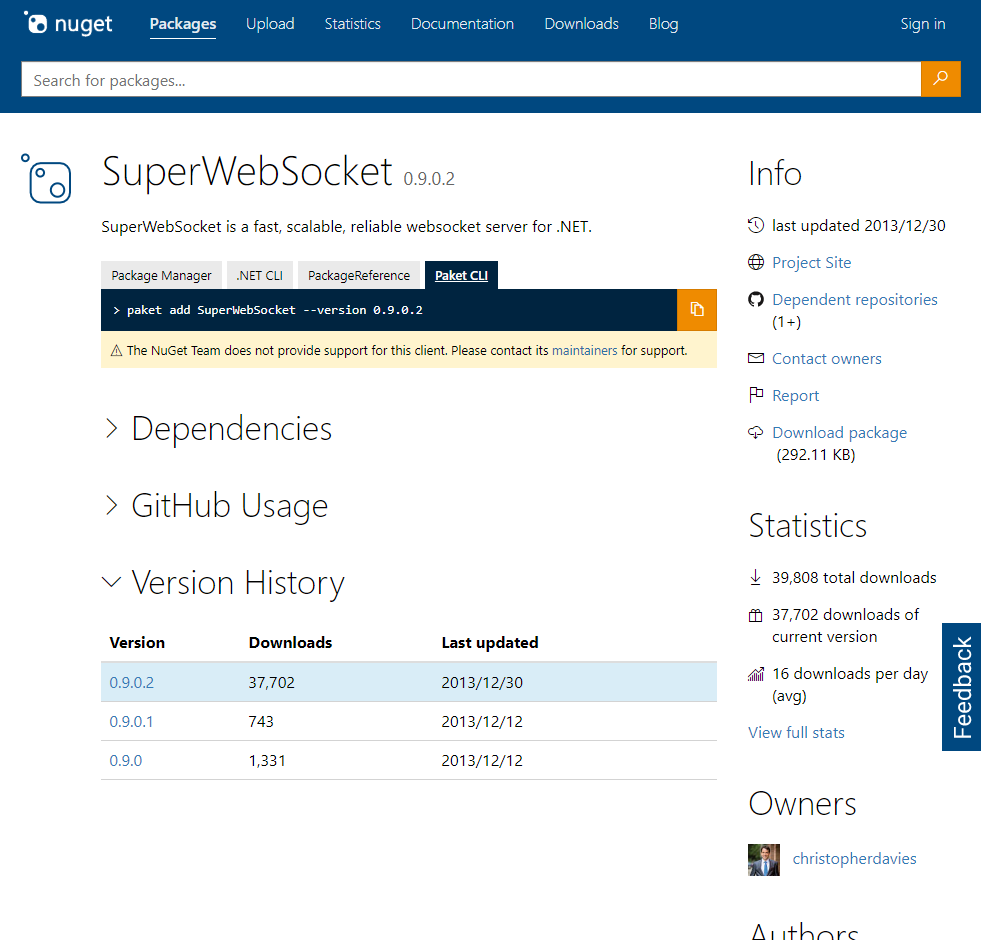Viewport: 981px width, 940px height.
Task: Click the paket add command text
Action: coord(275,310)
